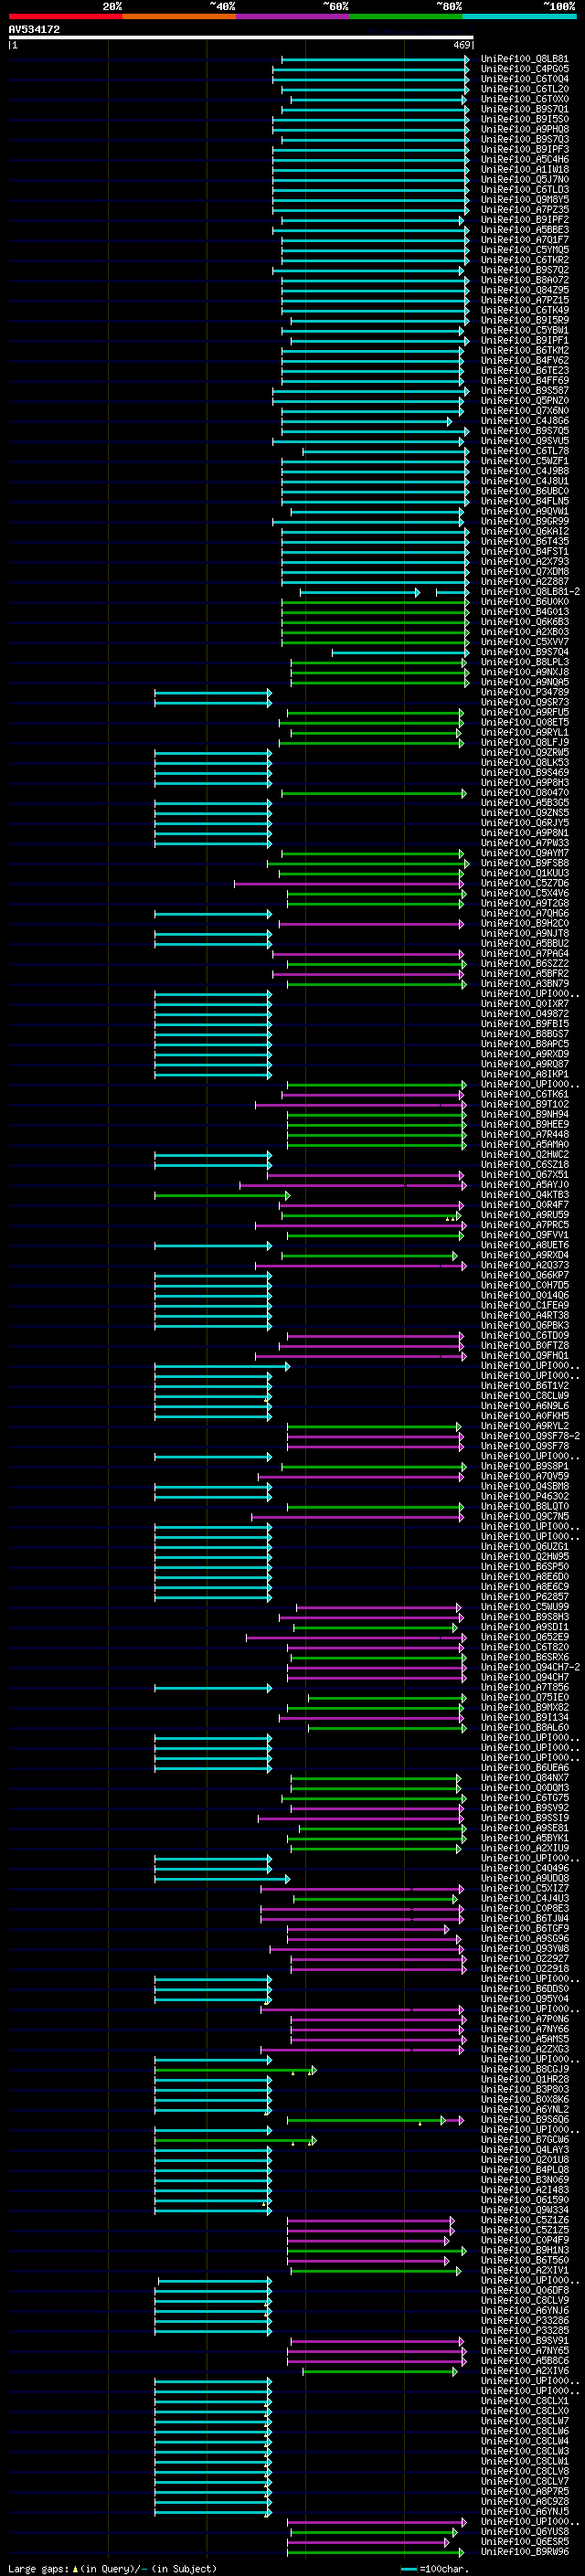The width and height of the screenshot is (585, 2576).
Task: Open hit UniRef100_Q84Z95
Action: pyautogui.click(x=525, y=290)
